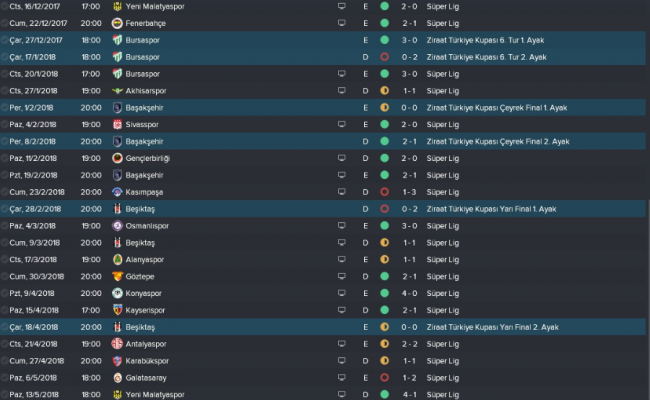The width and height of the screenshot is (650, 400).
Task: Click the Osmanlıspor club crest
Action: pos(118,225)
